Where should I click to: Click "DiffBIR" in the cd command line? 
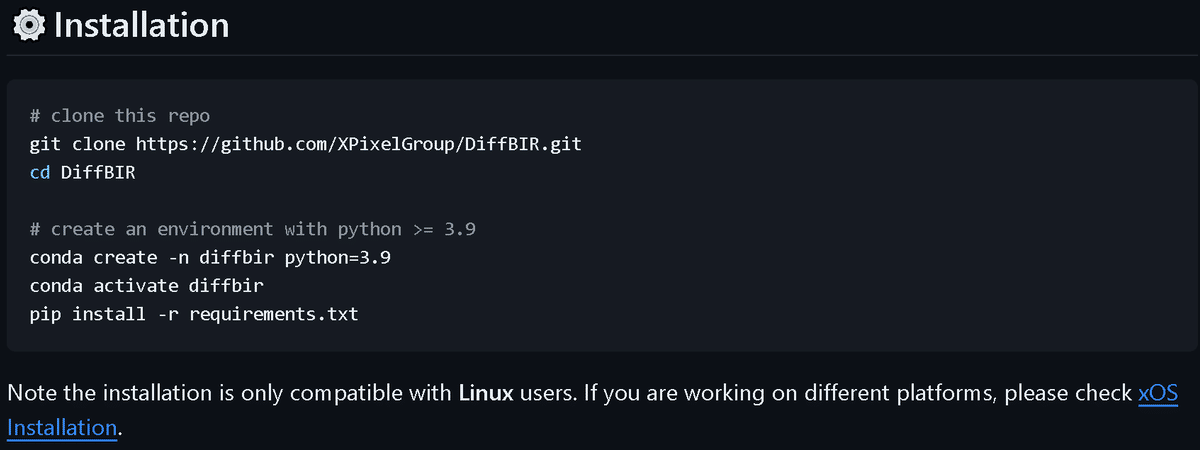pos(97,172)
